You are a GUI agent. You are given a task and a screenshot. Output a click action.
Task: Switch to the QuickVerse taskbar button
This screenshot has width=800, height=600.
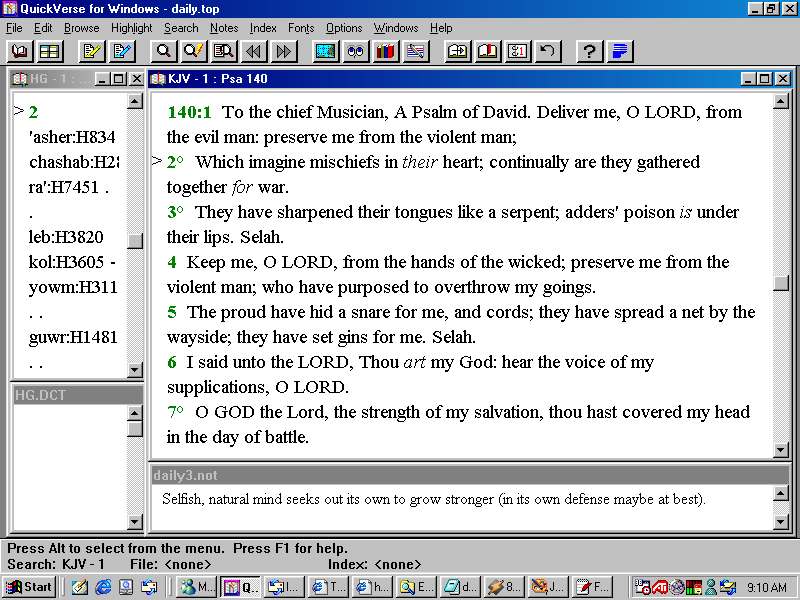(241, 587)
